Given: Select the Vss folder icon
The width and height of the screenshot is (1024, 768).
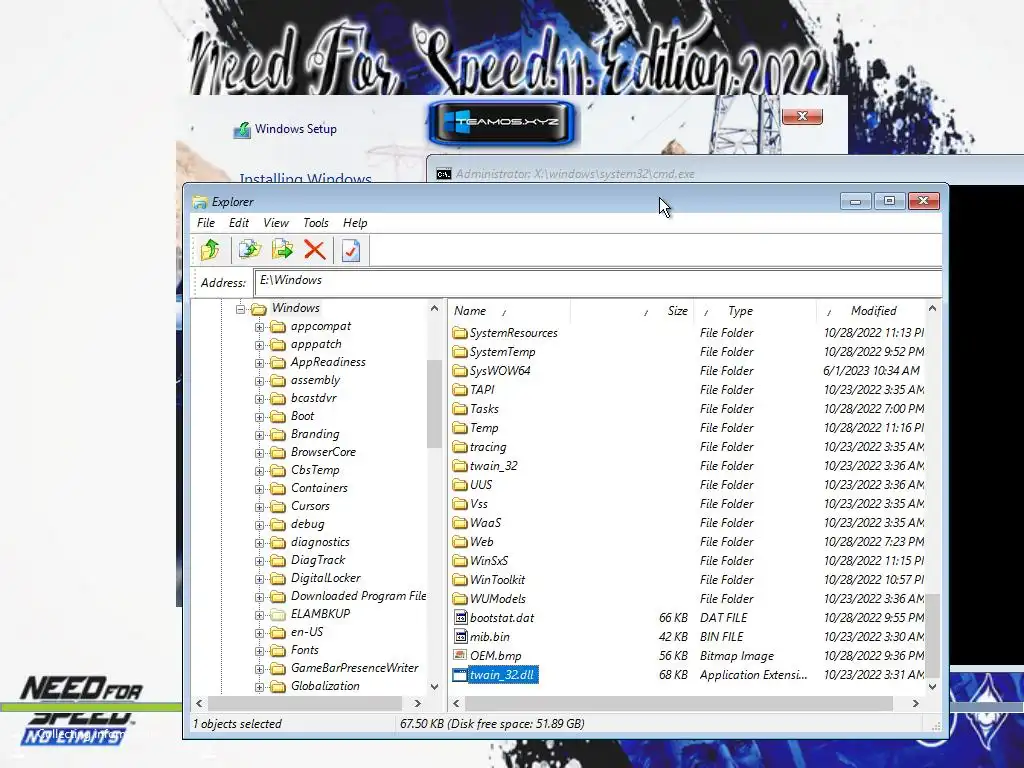Looking at the screenshot, I should [x=460, y=504].
